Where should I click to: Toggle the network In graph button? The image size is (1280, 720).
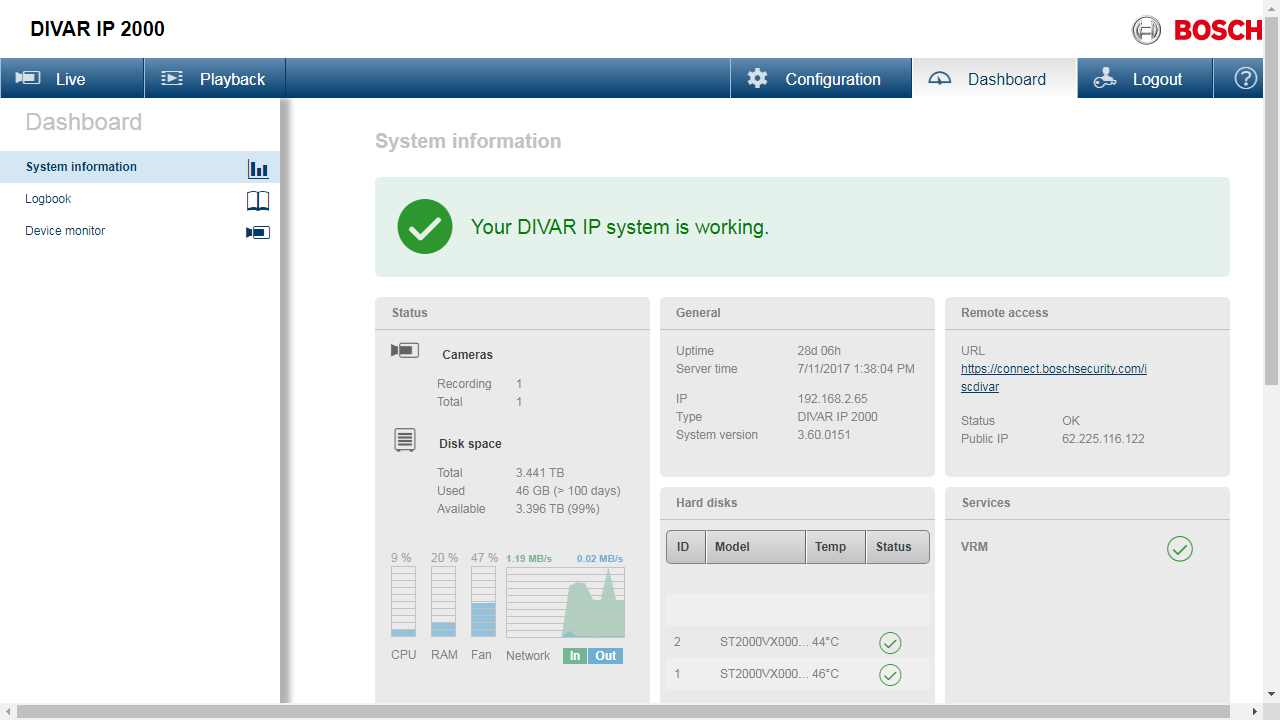(x=575, y=656)
